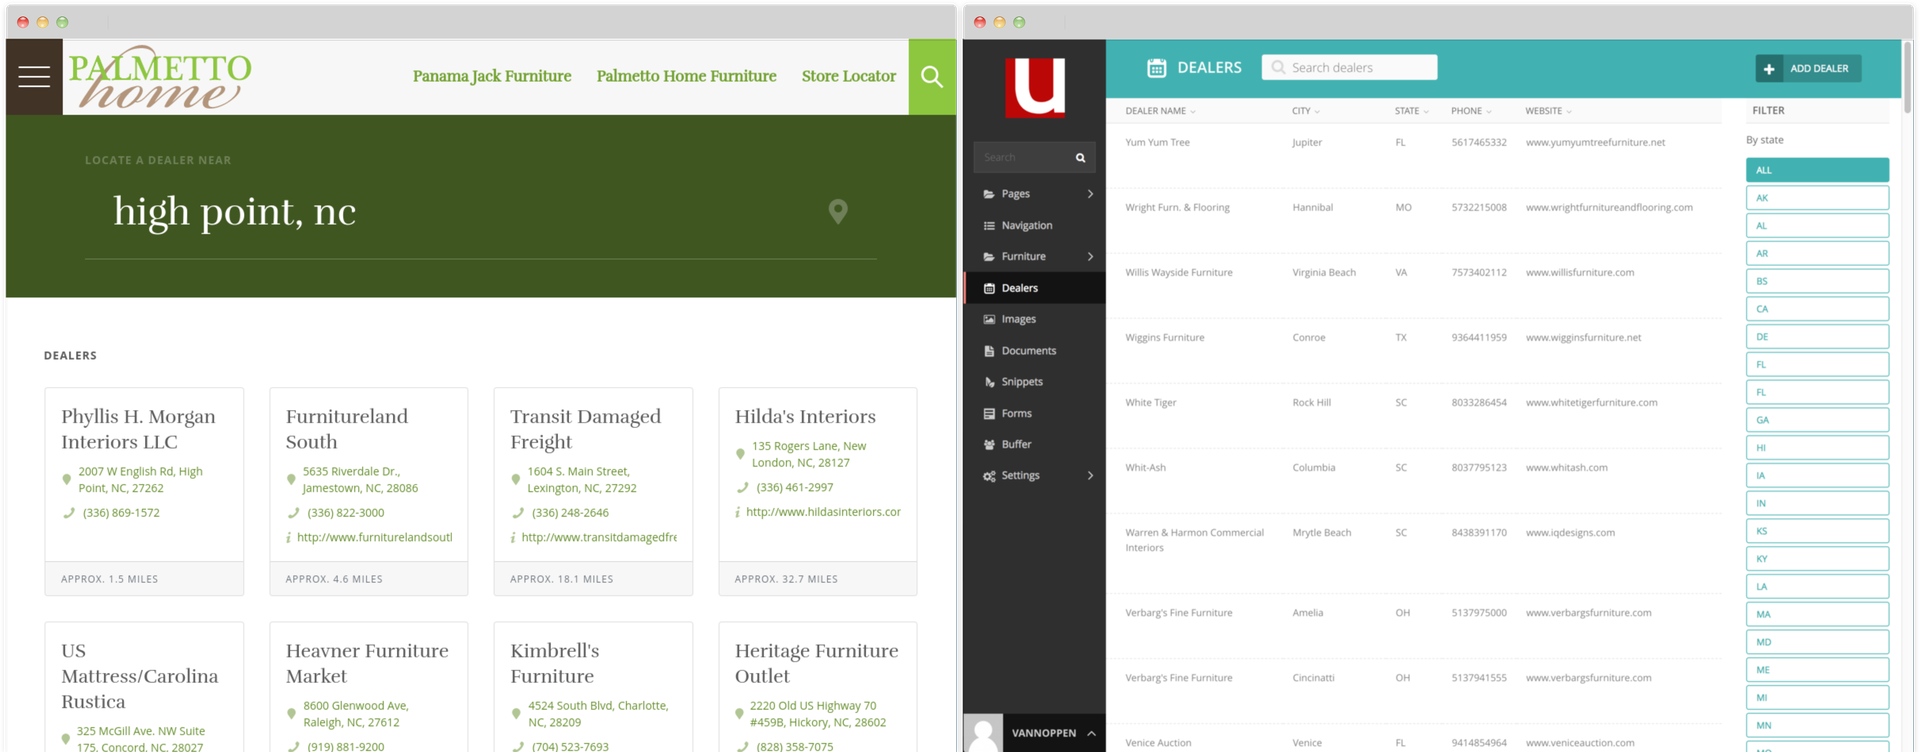Click the Wiggins Furniture dealer row name
Screen dimensions: 1920x752
[x=1165, y=338]
